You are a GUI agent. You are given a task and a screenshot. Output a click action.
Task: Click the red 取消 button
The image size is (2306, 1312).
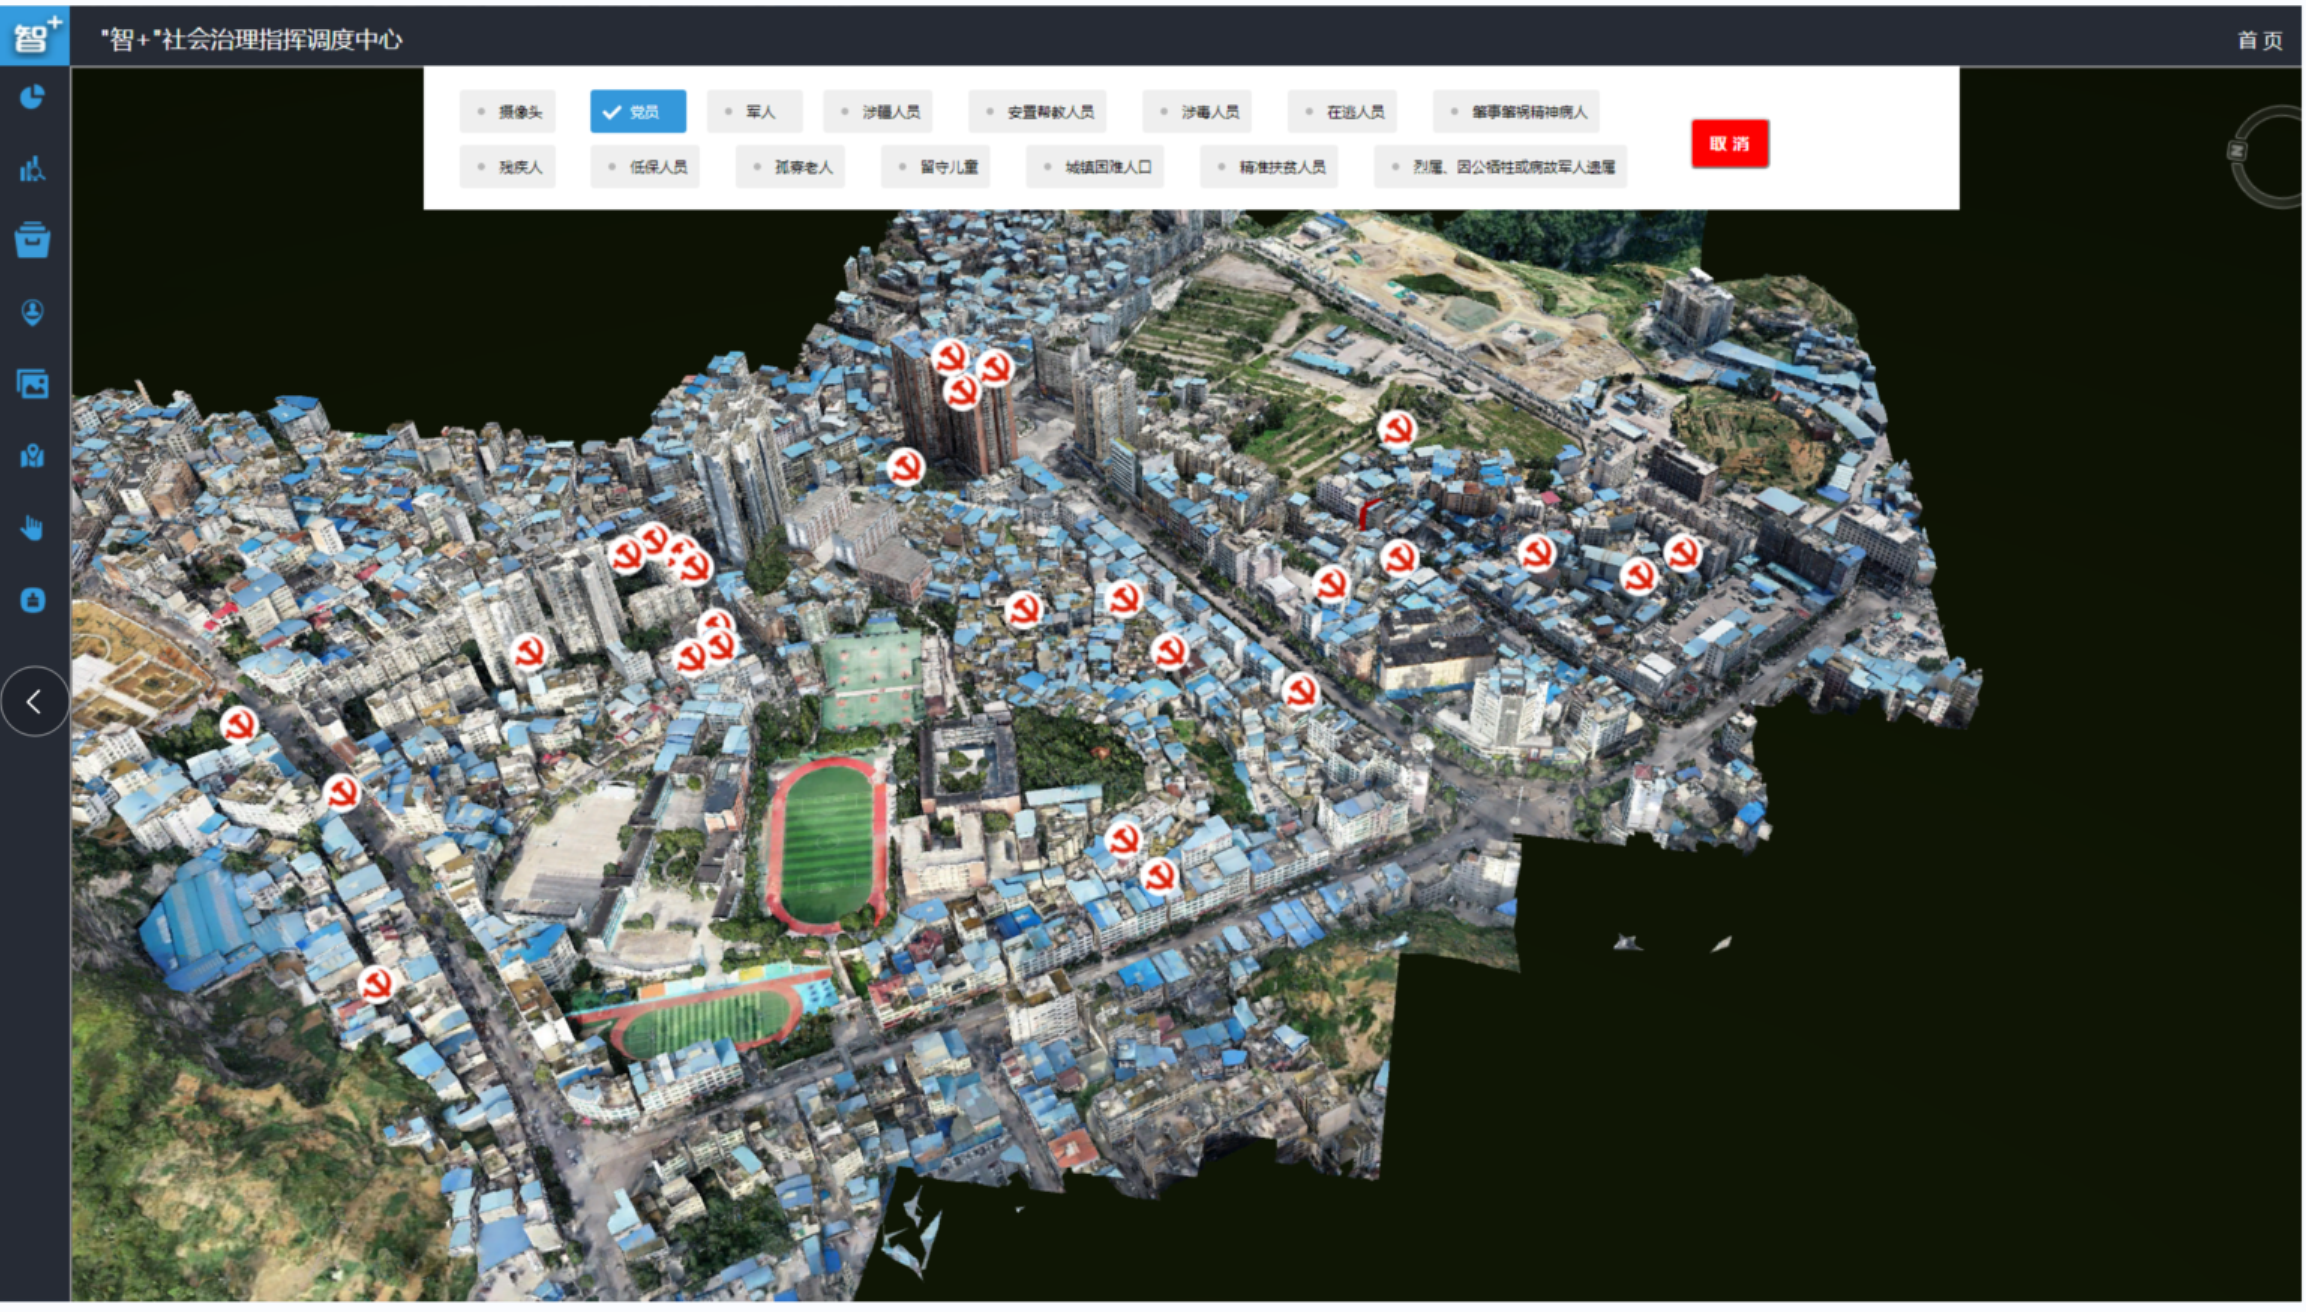click(1730, 144)
